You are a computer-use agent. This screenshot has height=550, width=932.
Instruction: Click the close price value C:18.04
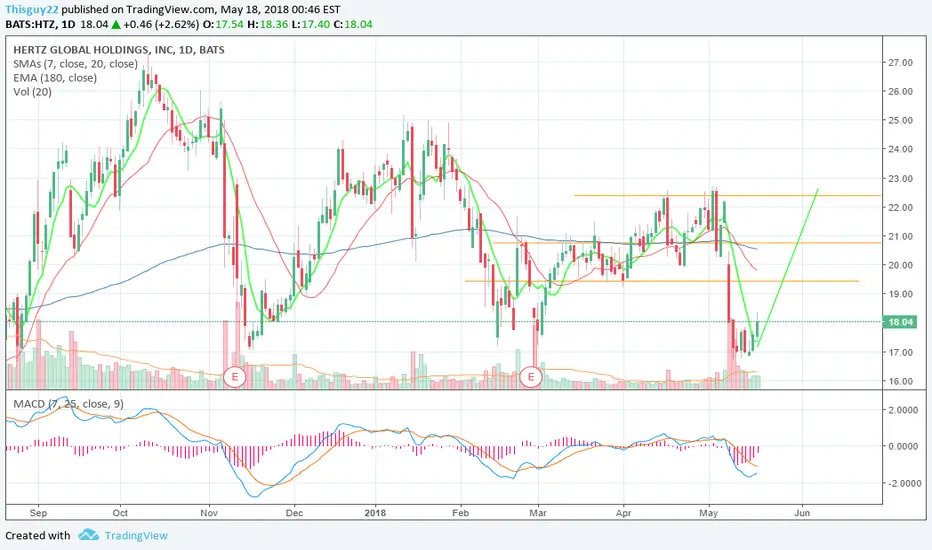pyautogui.click(x=352, y=24)
